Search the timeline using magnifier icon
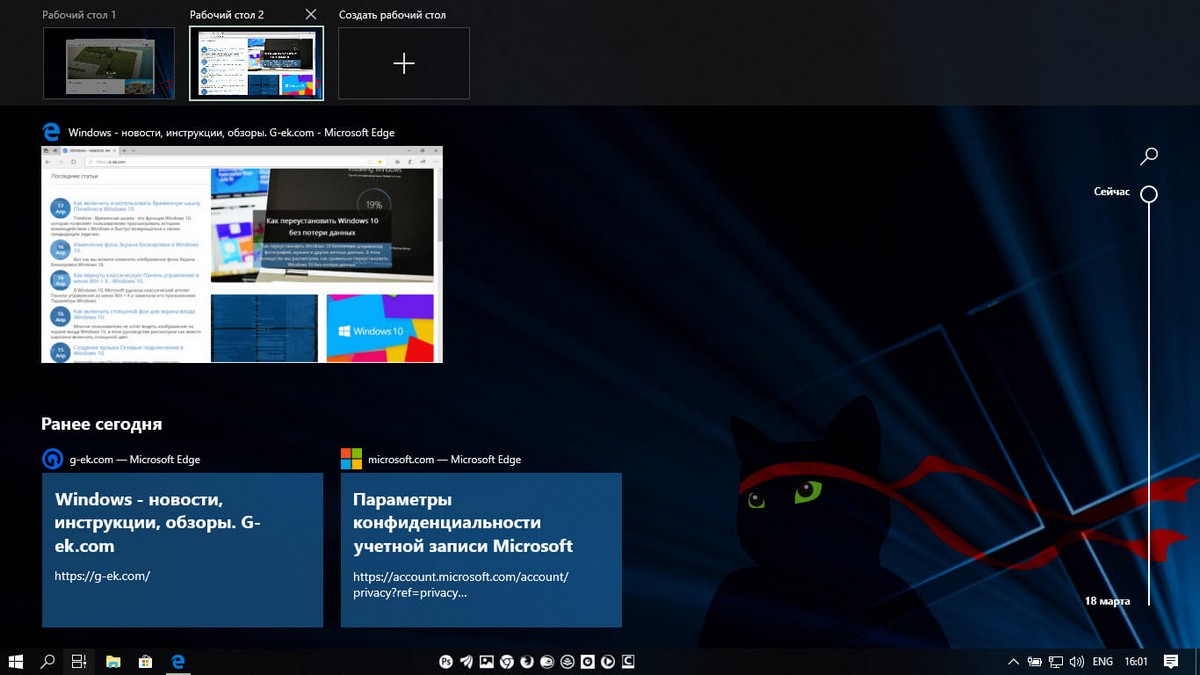Viewport: 1200px width, 675px height. (x=1149, y=156)
